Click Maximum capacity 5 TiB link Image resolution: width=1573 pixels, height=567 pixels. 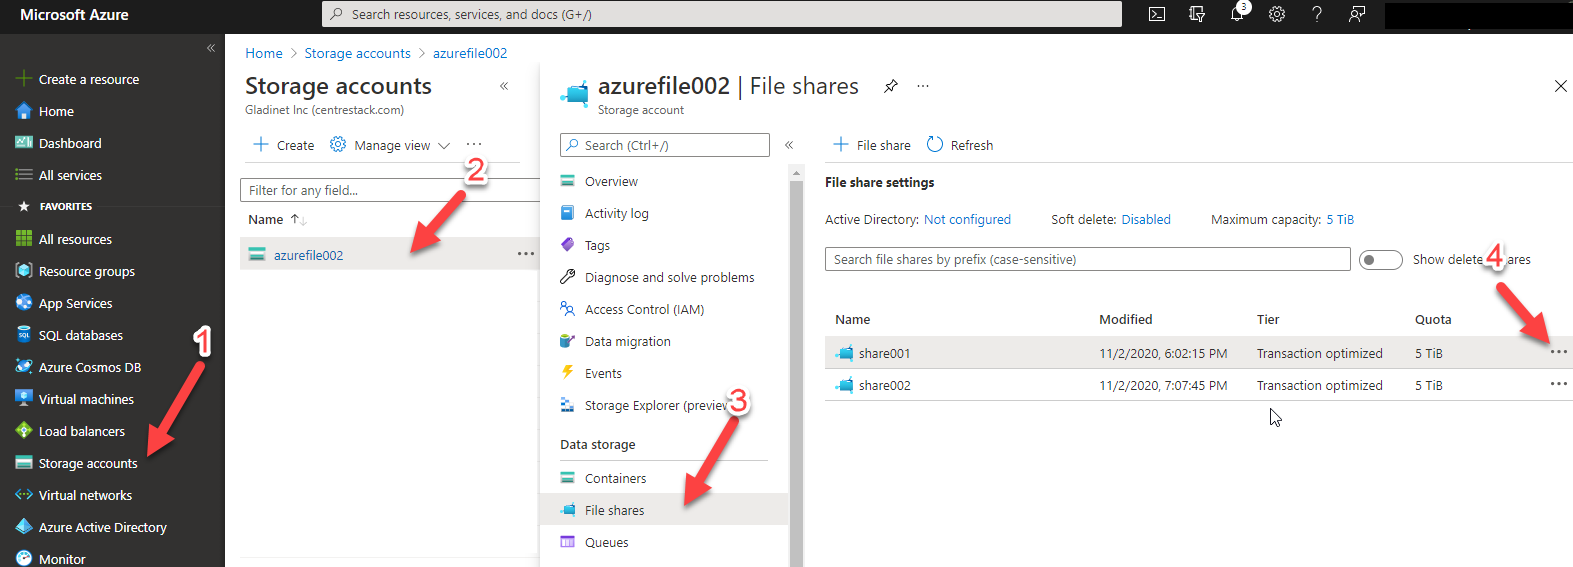1340,219
